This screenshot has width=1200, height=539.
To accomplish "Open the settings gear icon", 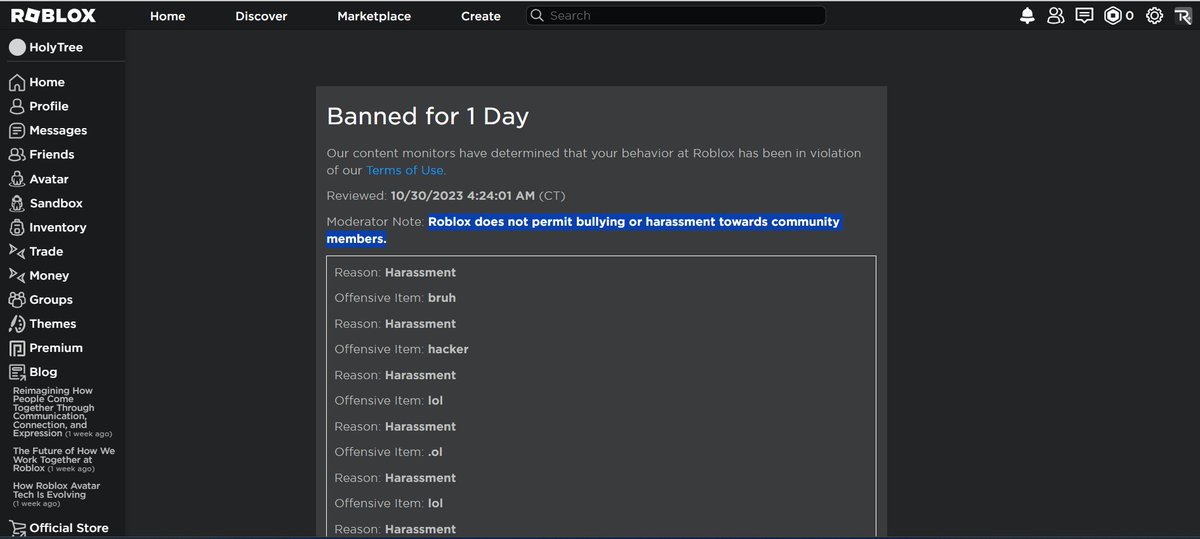I will tap(1154, 15).
